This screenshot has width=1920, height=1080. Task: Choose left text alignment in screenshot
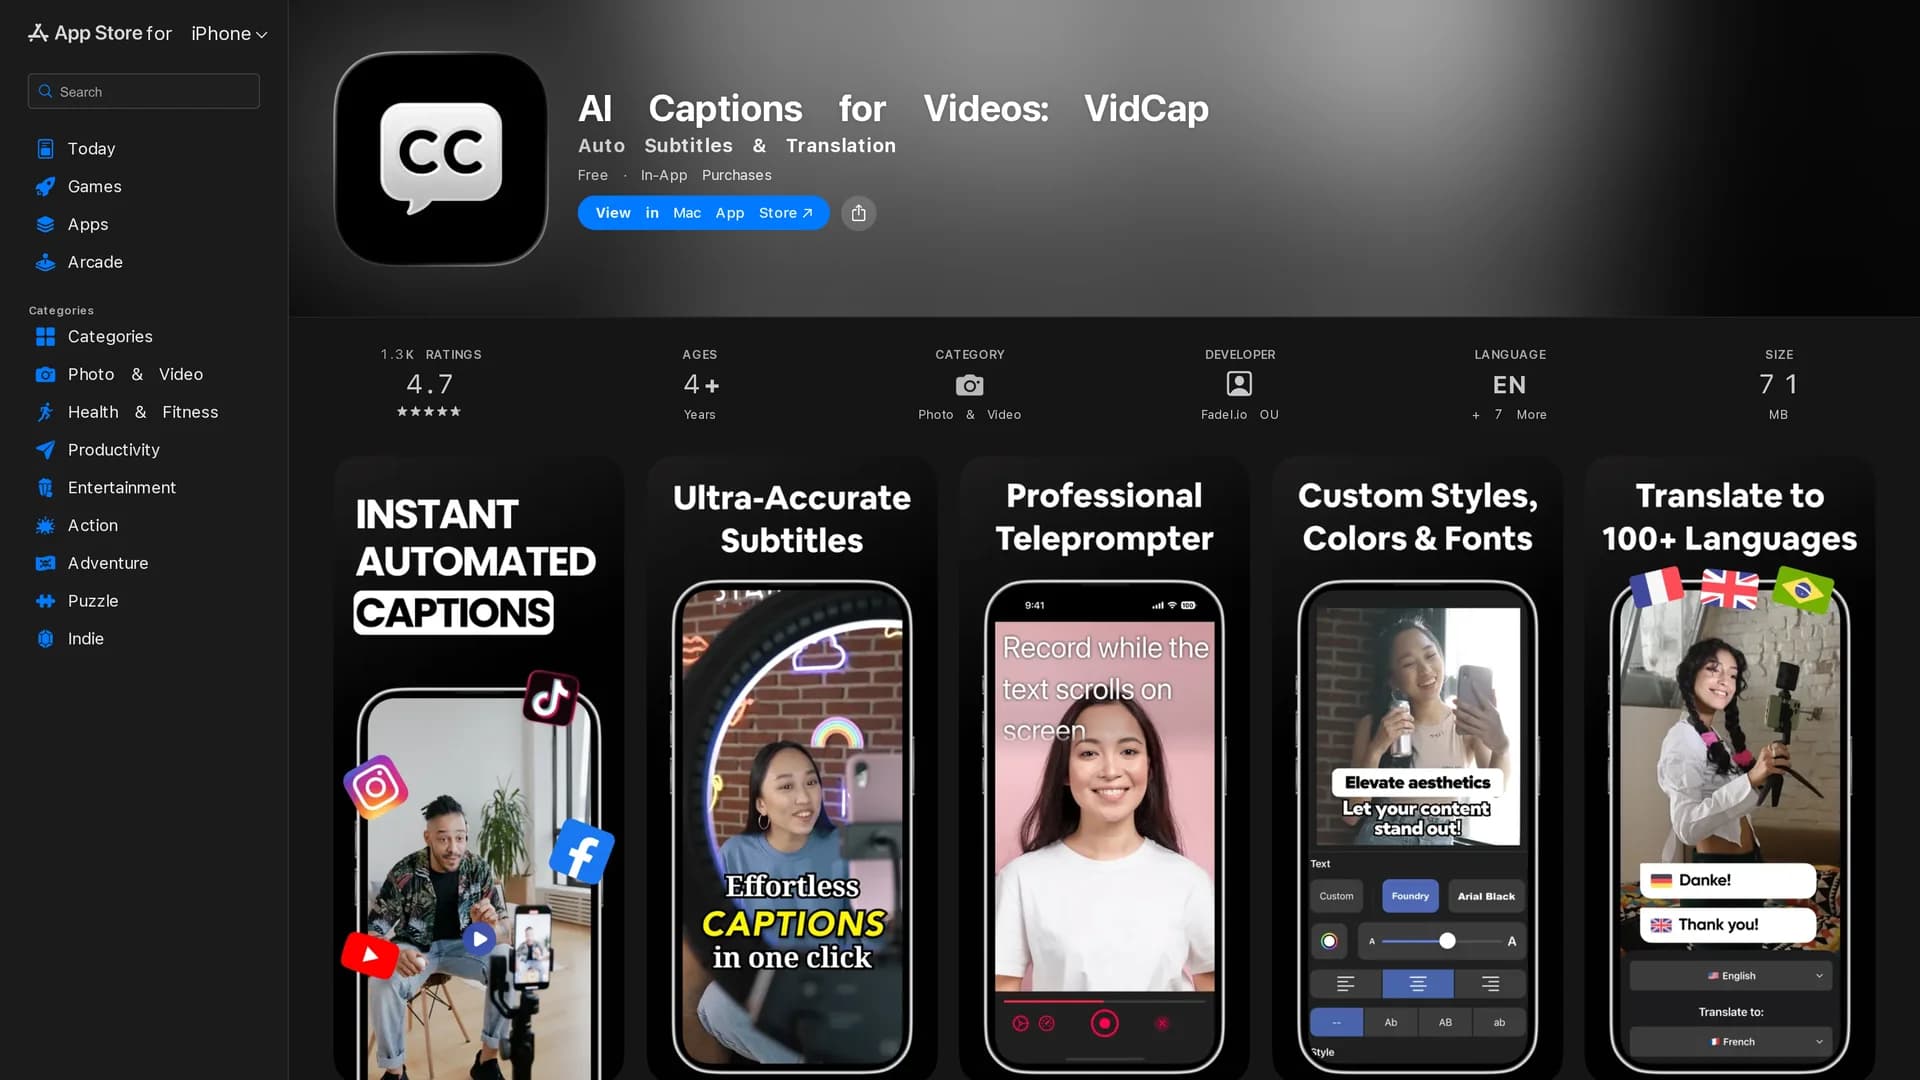[1346, 984]
